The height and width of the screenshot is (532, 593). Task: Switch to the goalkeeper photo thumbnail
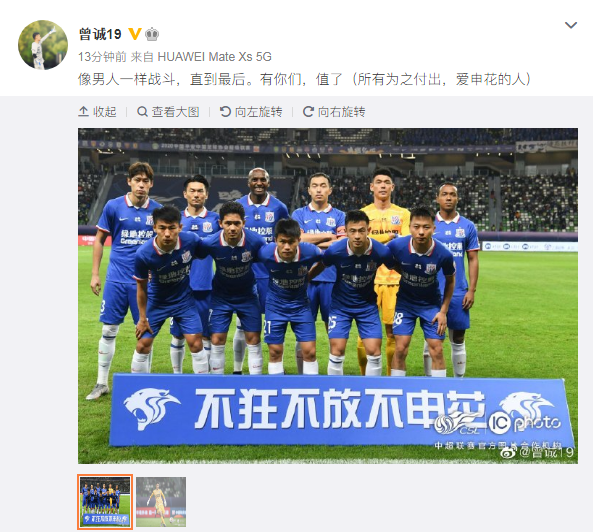coord(161,502)
